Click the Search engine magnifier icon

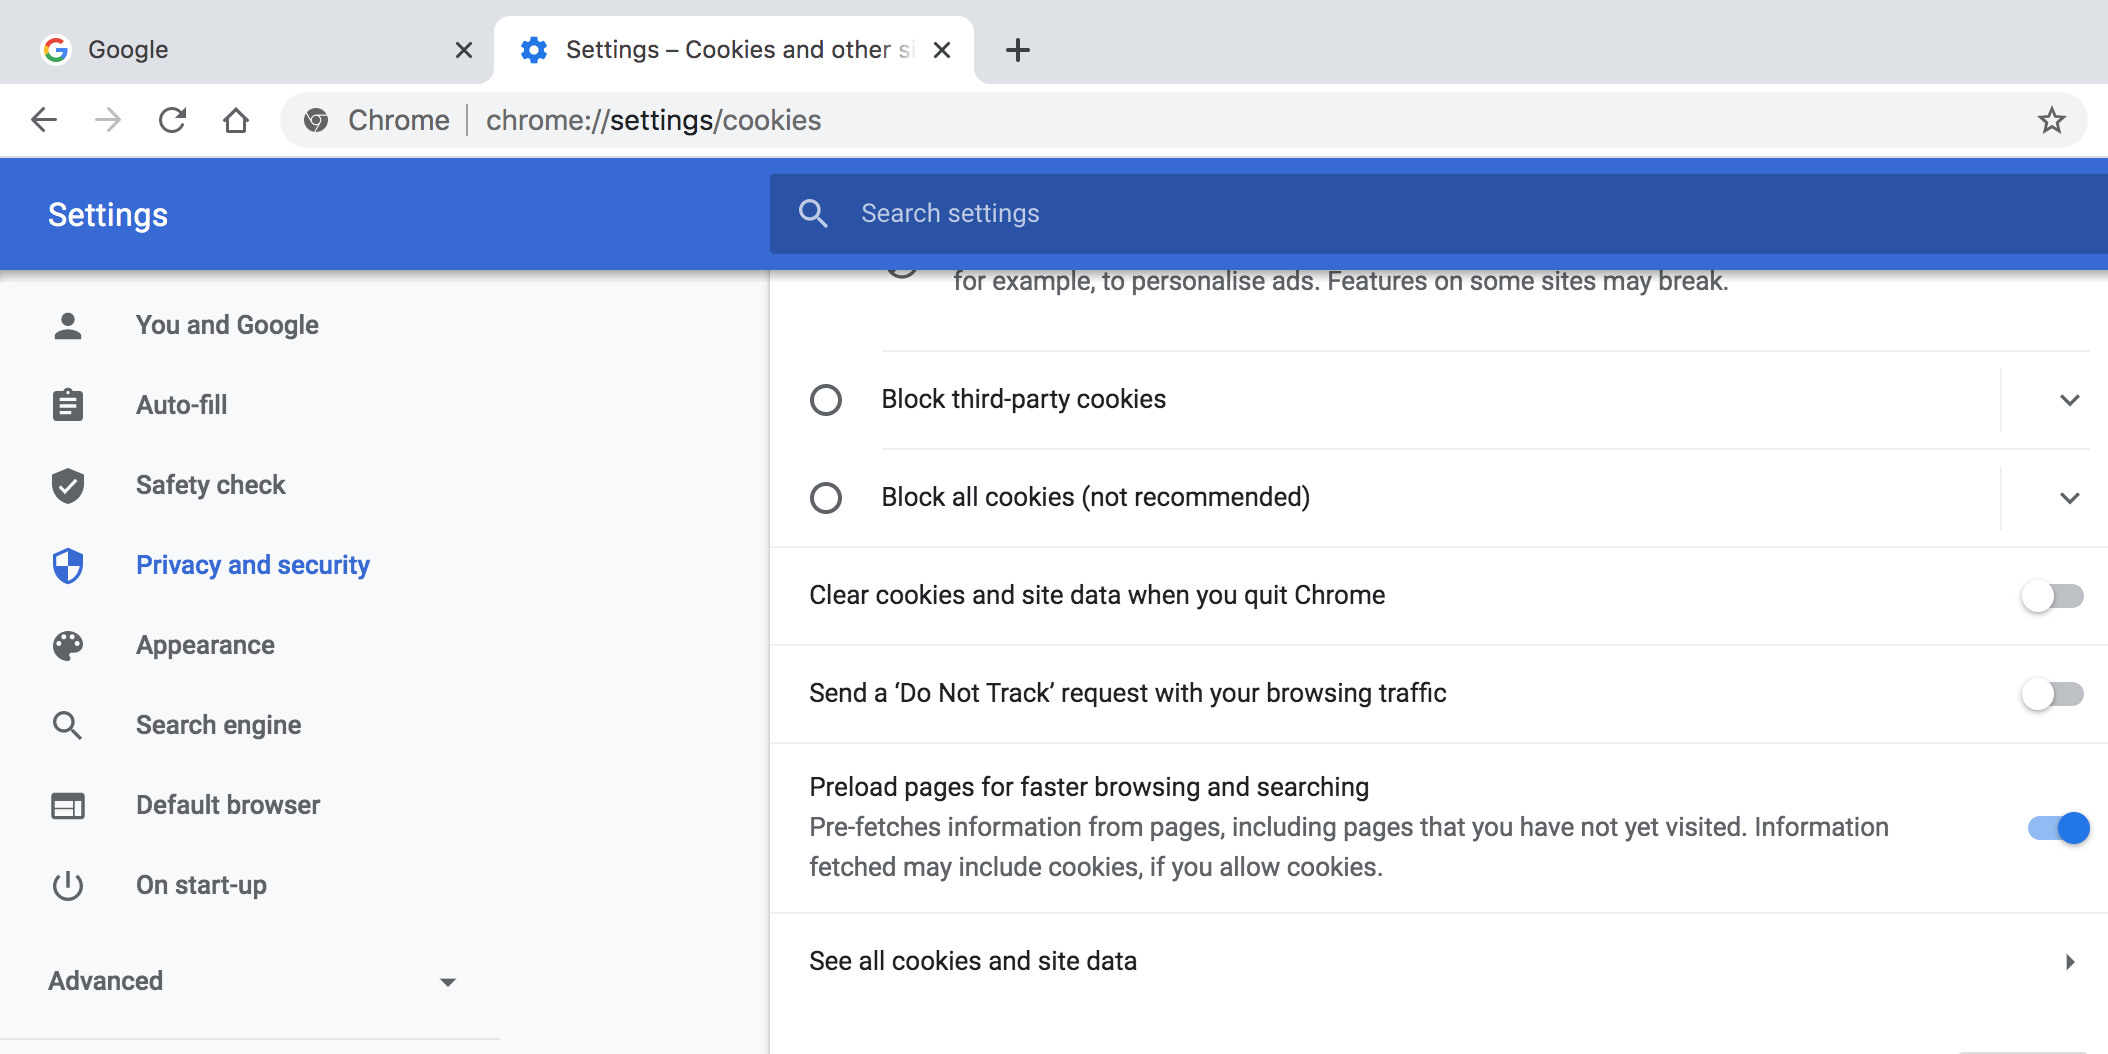click(67, 725)
